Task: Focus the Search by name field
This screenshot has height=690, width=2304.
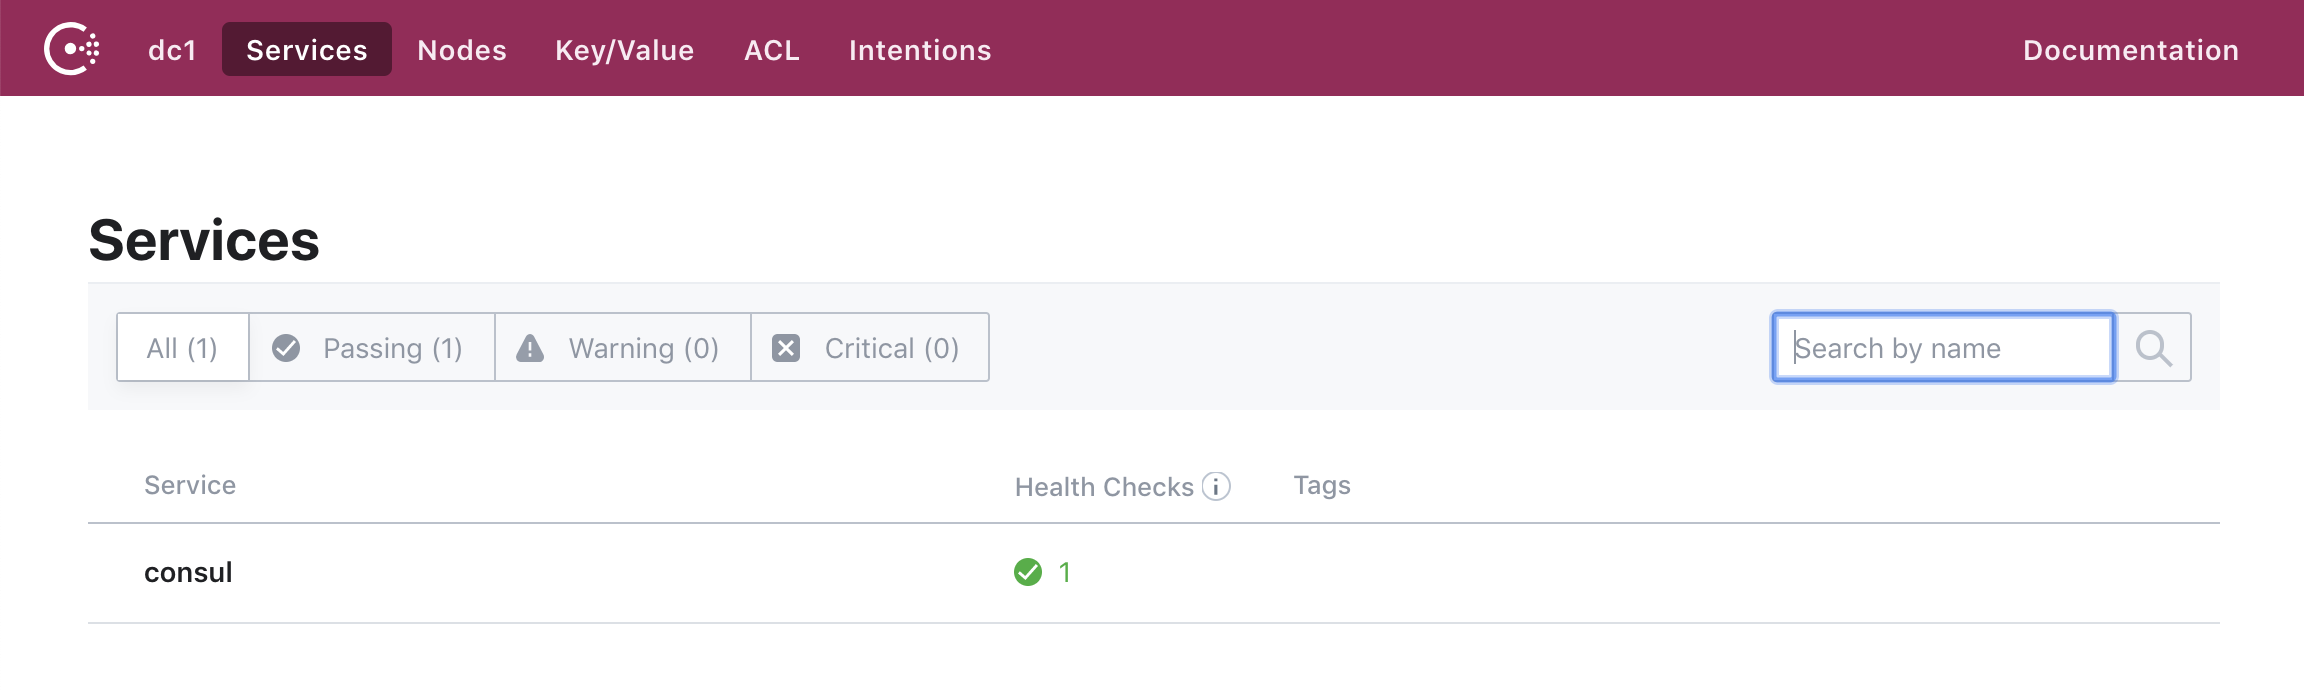Action: click(1942, 348)
